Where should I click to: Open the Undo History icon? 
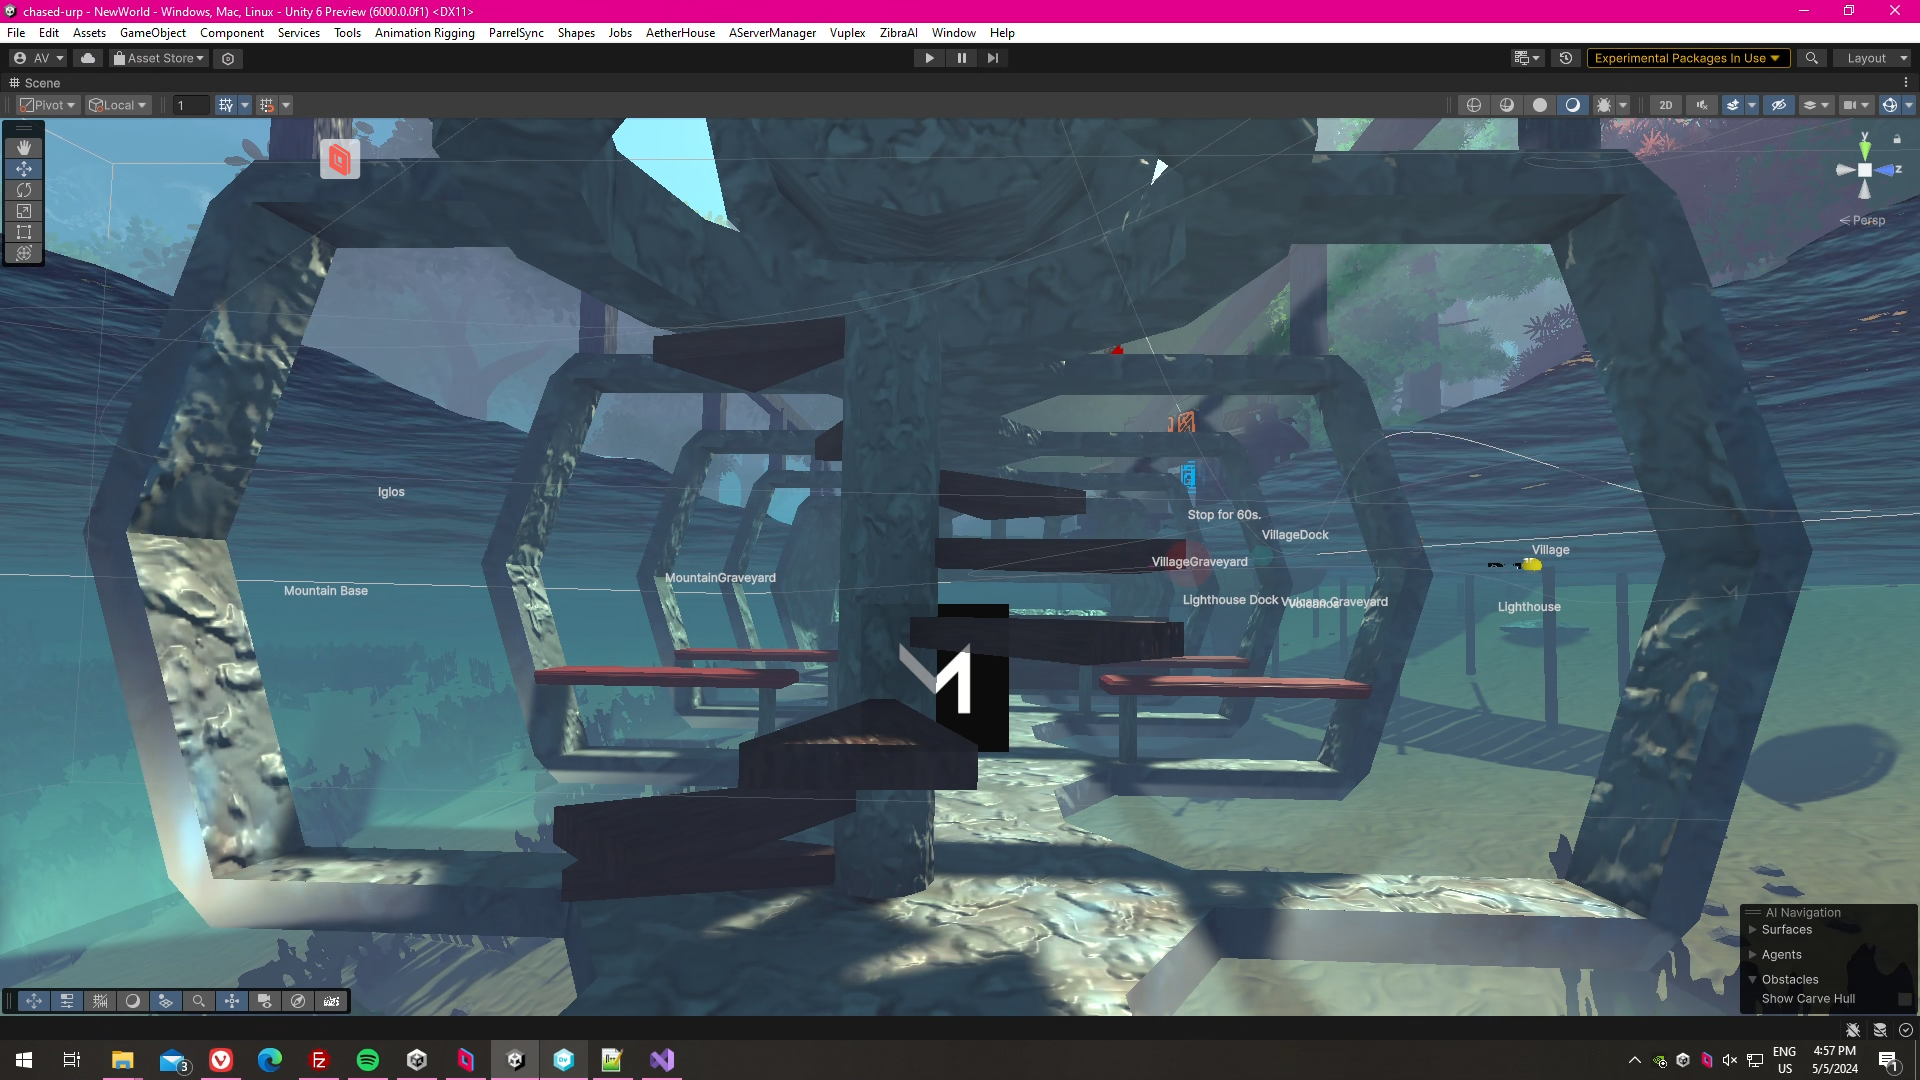1566,58
